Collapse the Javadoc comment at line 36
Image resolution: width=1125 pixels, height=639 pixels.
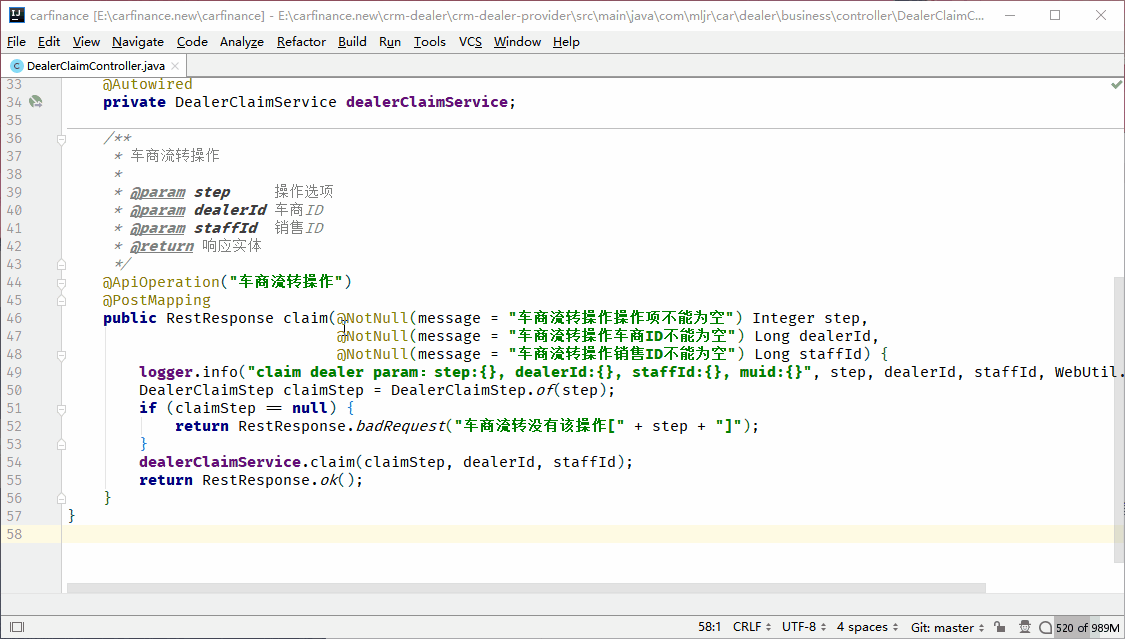[x=61, y=138]
